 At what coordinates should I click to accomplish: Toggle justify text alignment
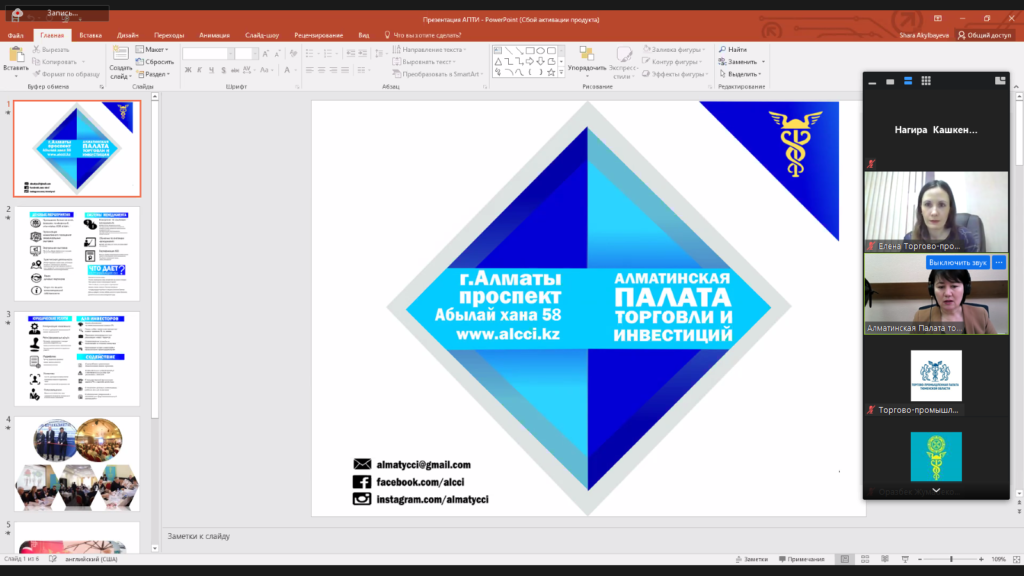pos(345,70)
